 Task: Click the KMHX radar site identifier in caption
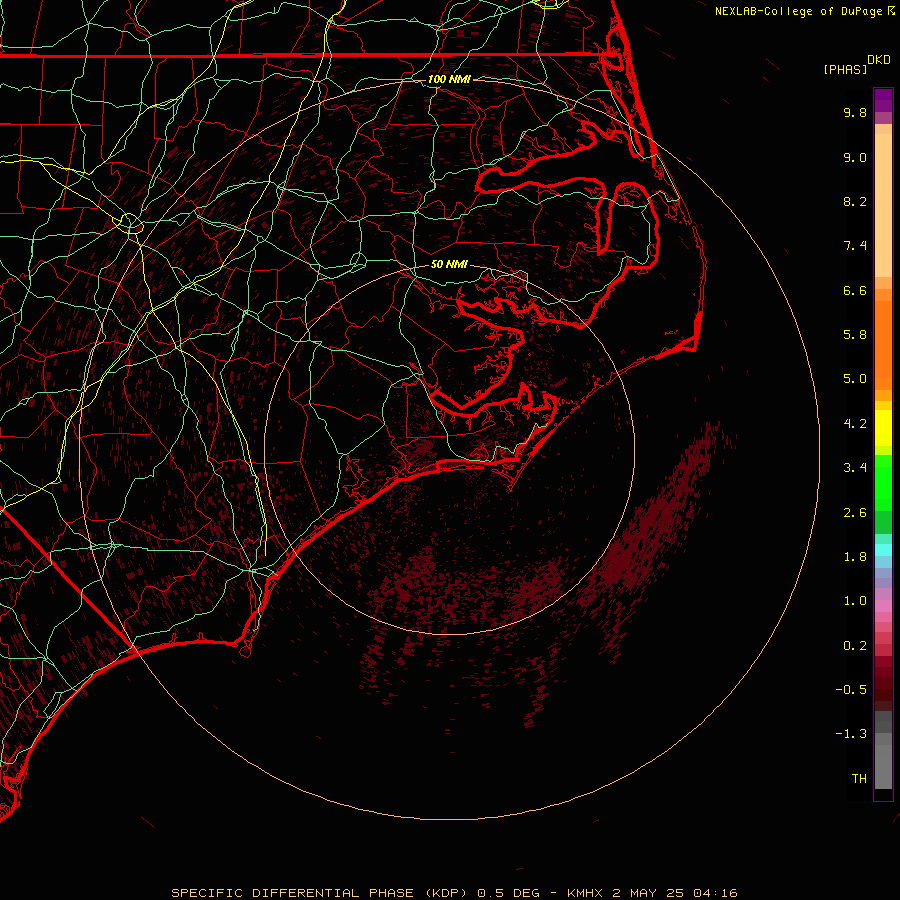pyautogui.click(x=585, y=893)
